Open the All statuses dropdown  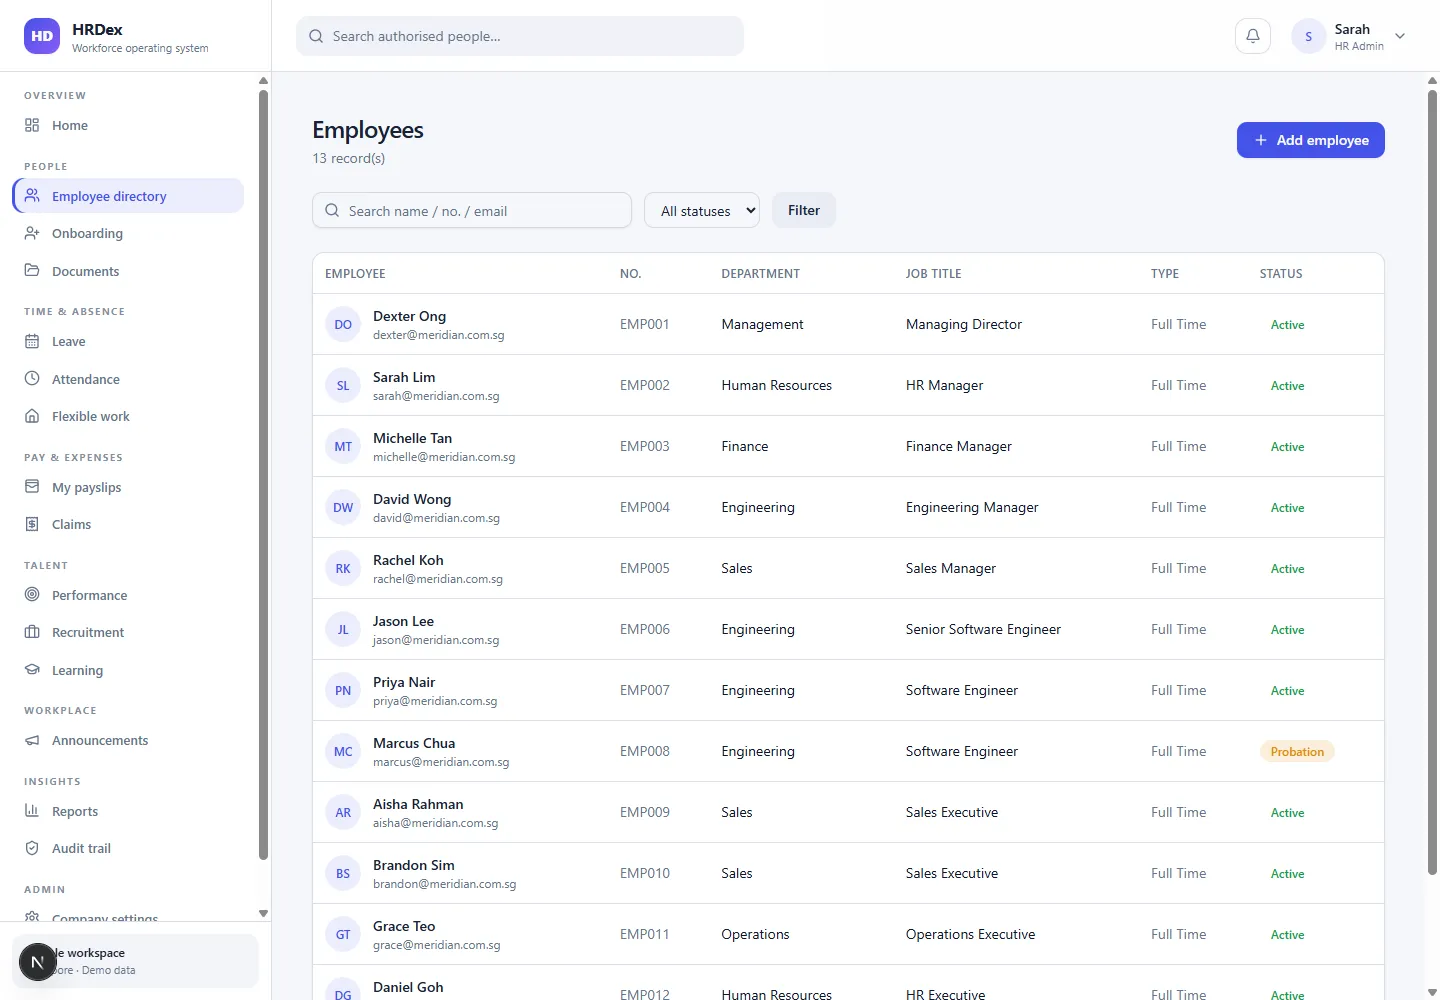pos(702,211)
